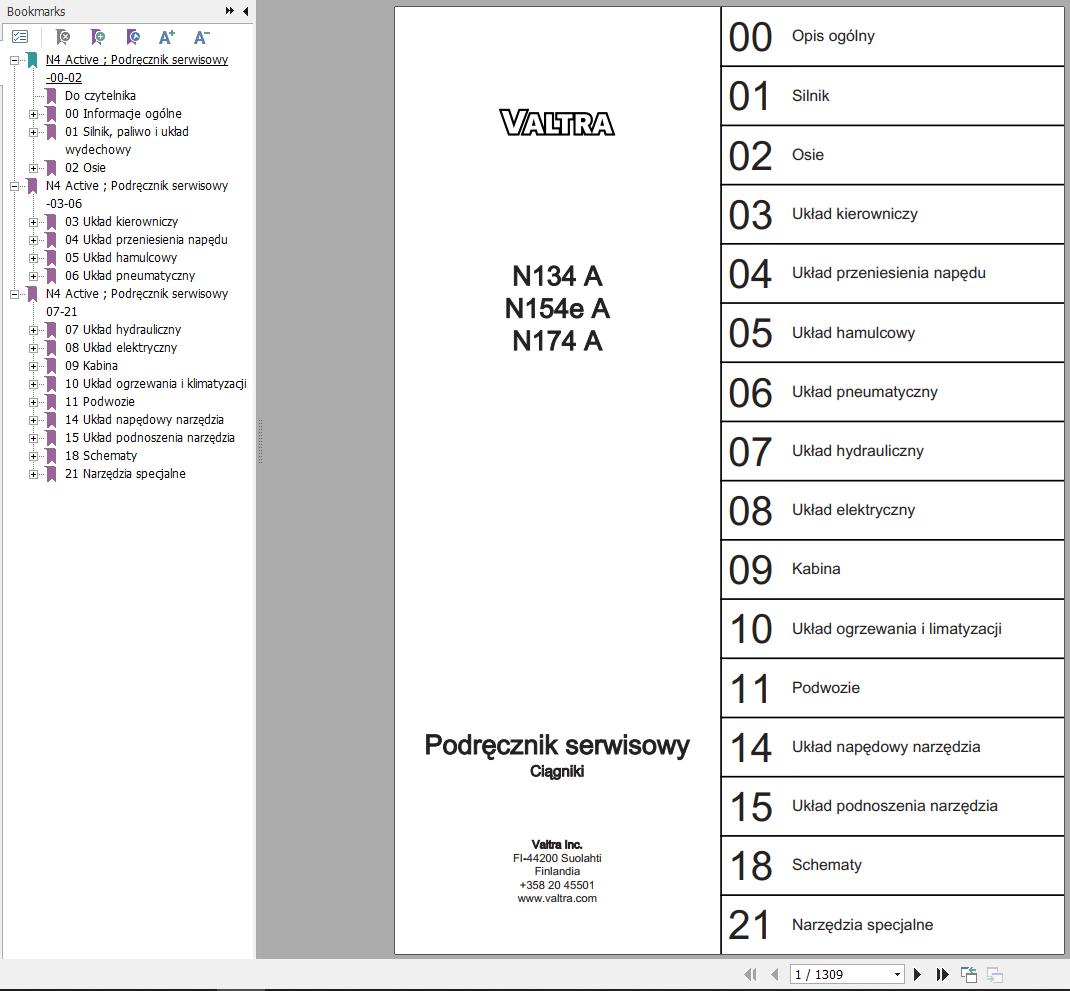Click the previous view icon

968,973
